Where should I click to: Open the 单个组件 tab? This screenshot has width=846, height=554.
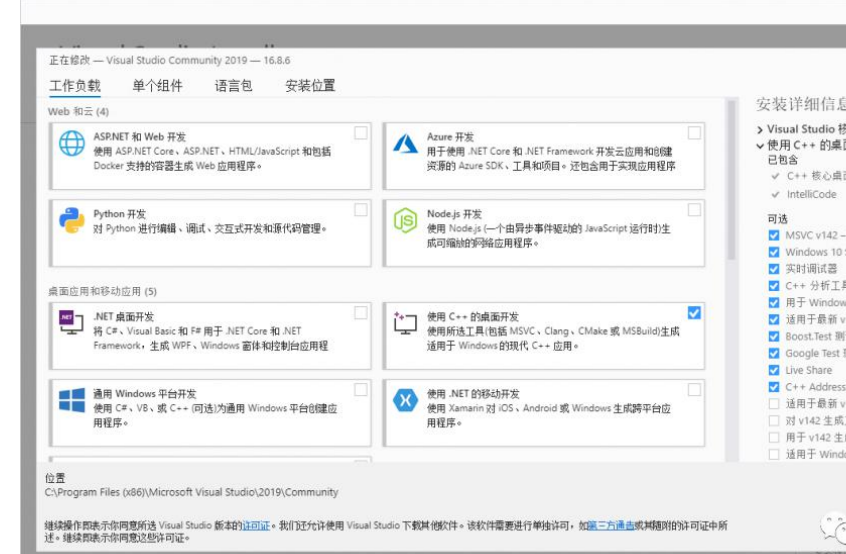158,85
